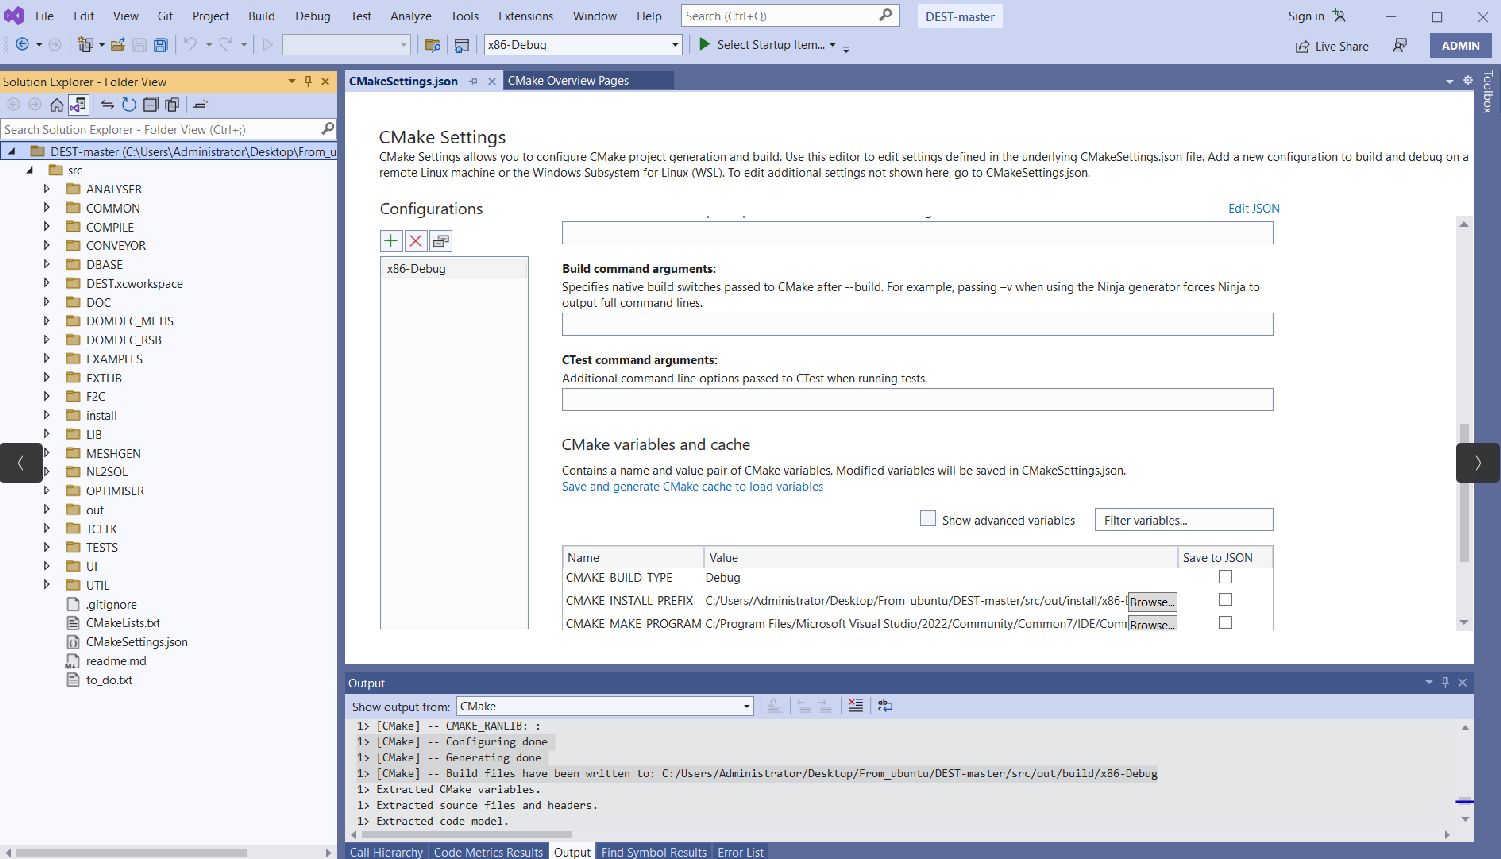Image resolution: width=1501 pixels, height=859 pixels.
Task: Click the Undo toolbar icon
Action: click(190, 45)
